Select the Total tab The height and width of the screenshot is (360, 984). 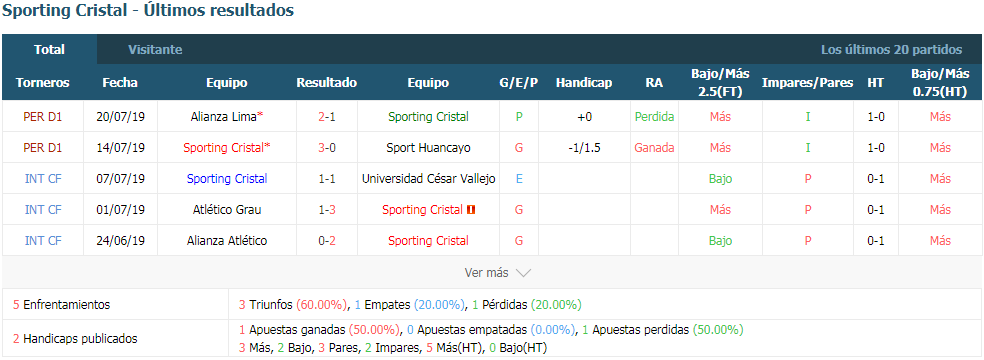pos(50,50)
